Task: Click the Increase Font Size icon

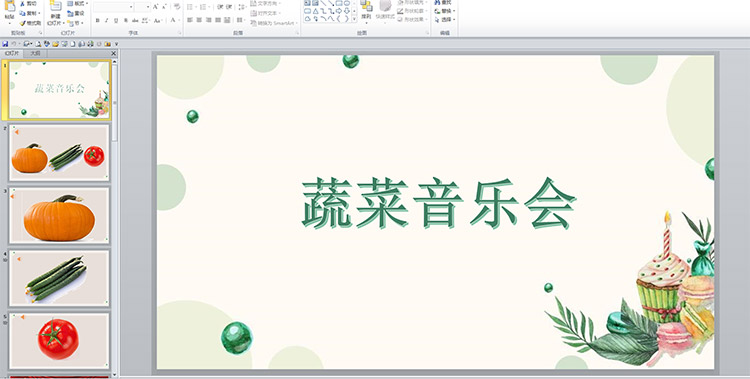Action: click(x=156, y=7)
